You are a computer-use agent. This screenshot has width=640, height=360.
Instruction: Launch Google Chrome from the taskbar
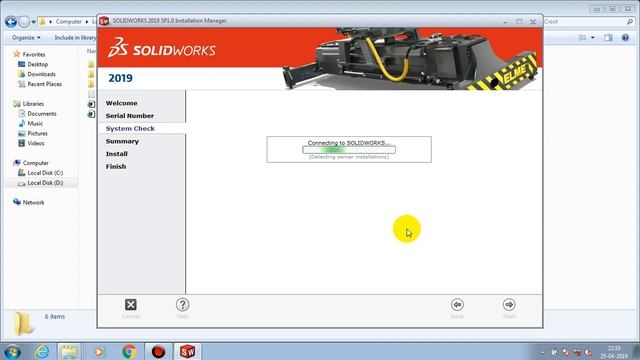click(x=129, y=351)
